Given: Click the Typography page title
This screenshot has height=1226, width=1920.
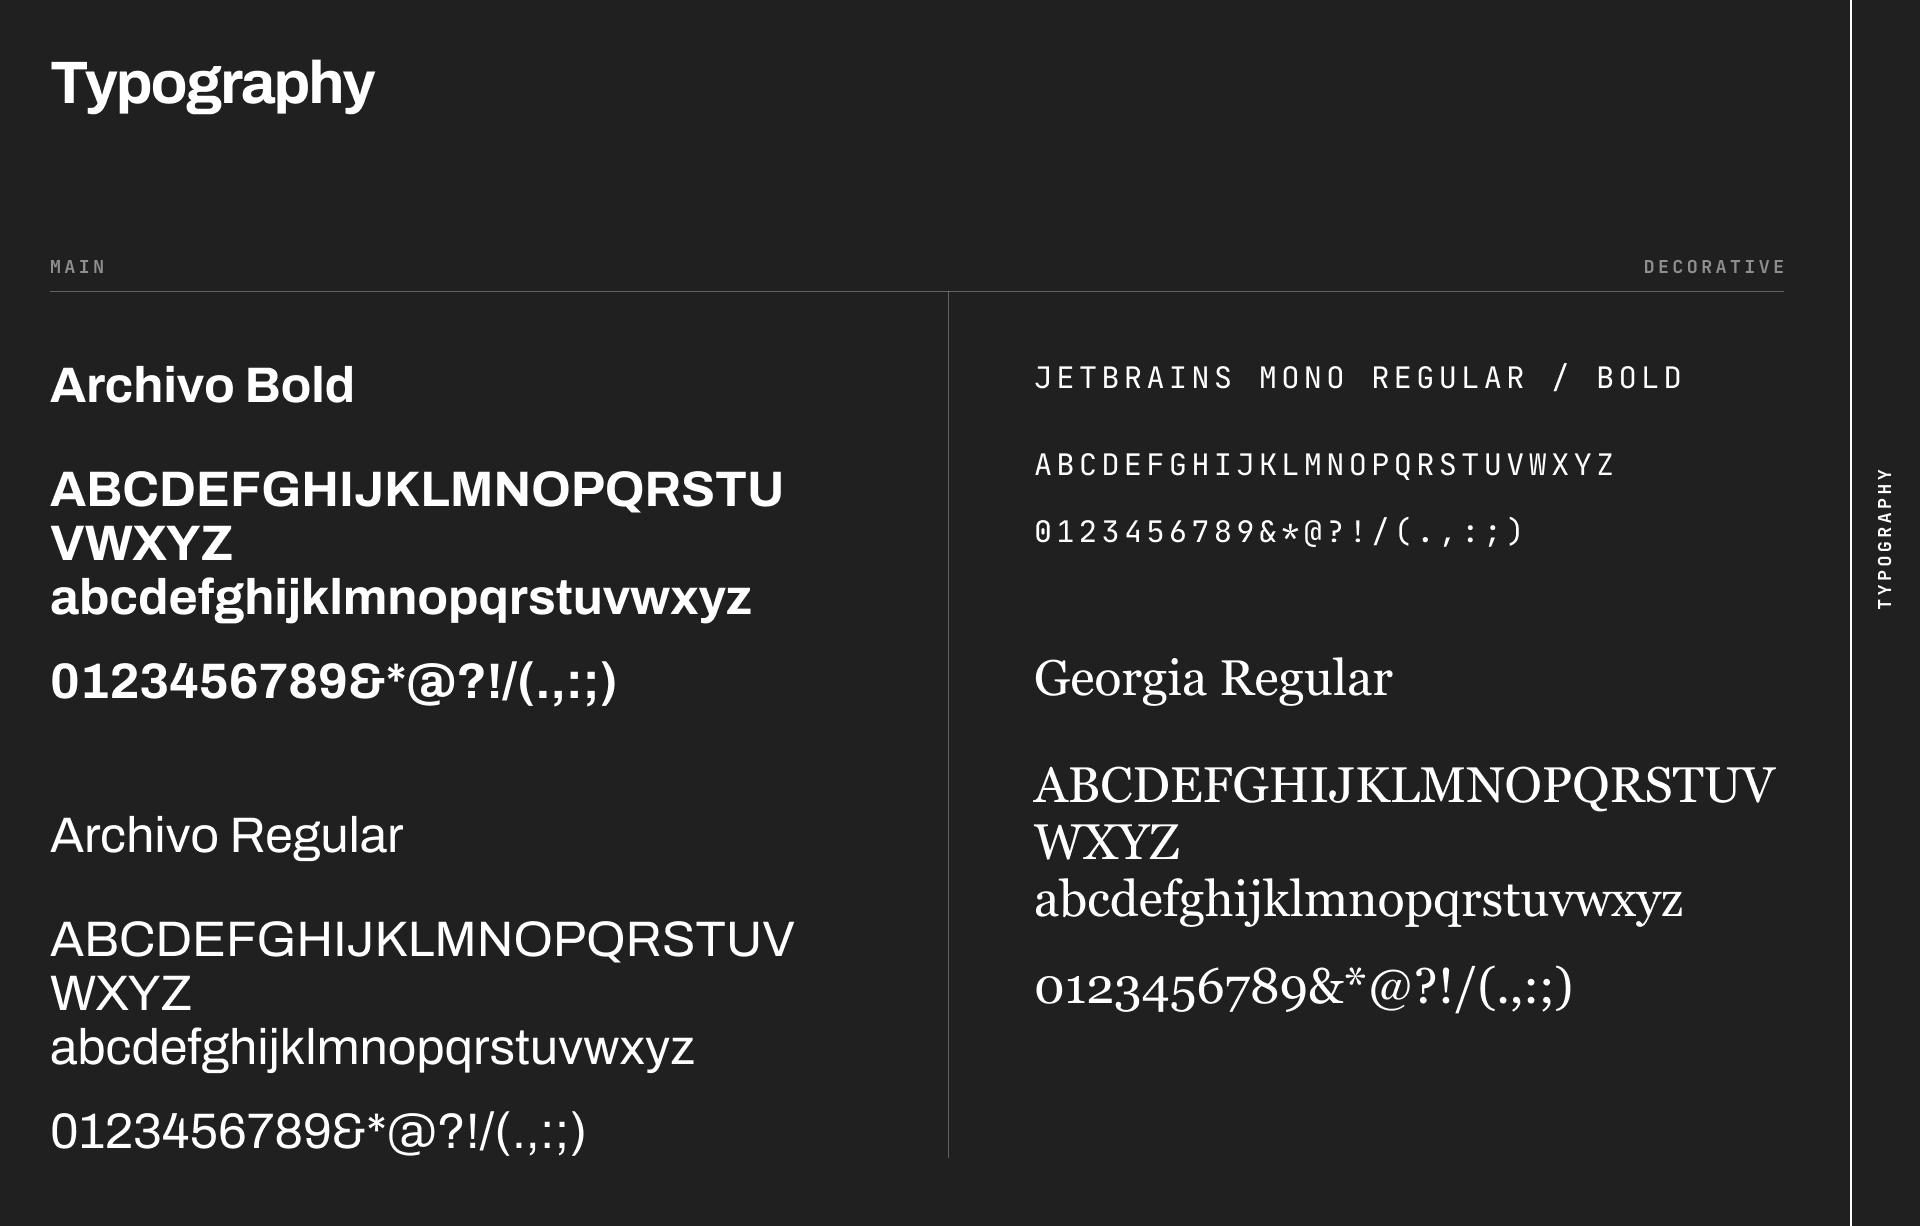Looking at the screenshot, I should tap(212, 83).
